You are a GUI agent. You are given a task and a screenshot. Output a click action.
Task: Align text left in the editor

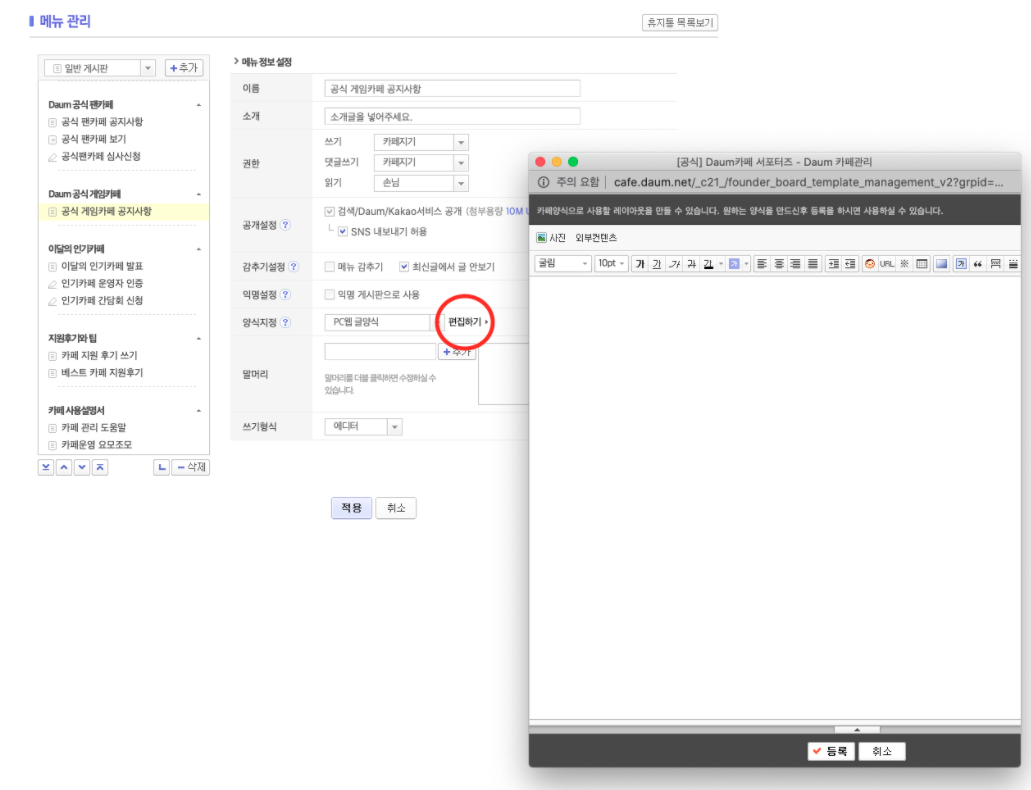(x=762, y=264)
